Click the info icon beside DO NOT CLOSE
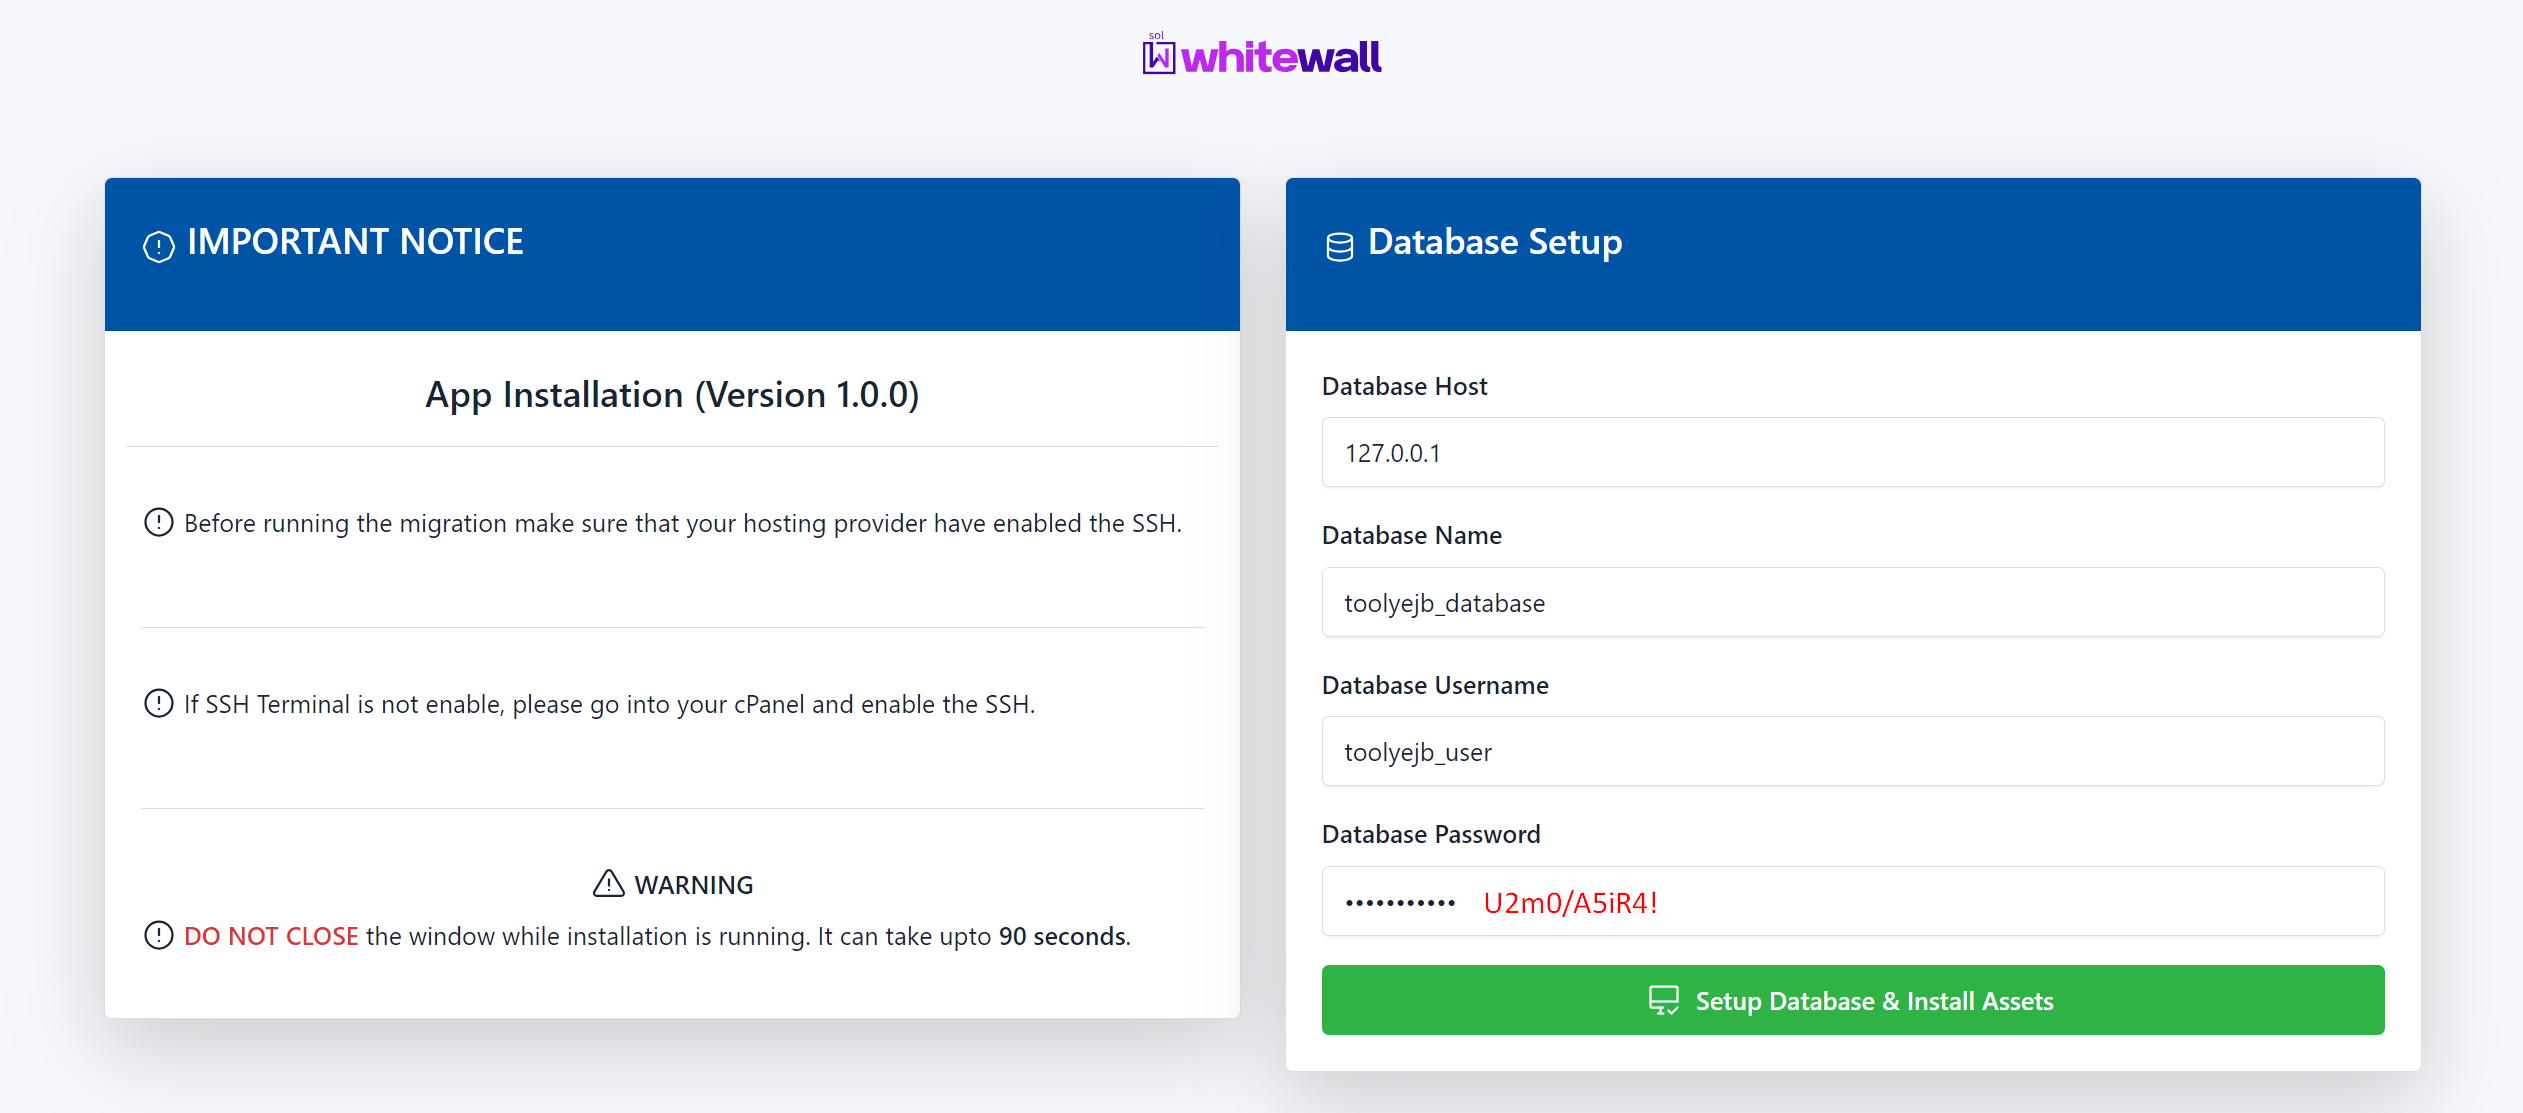 [159, 935]
